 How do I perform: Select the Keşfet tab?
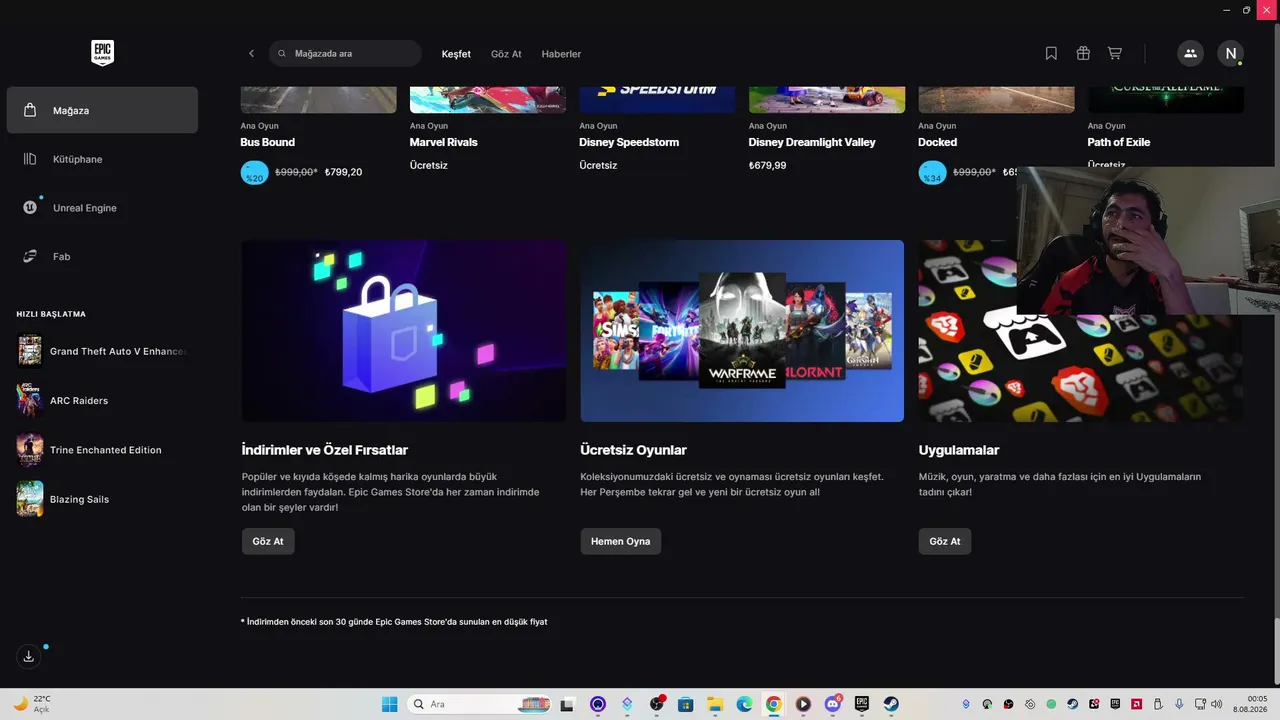(456, 54)
